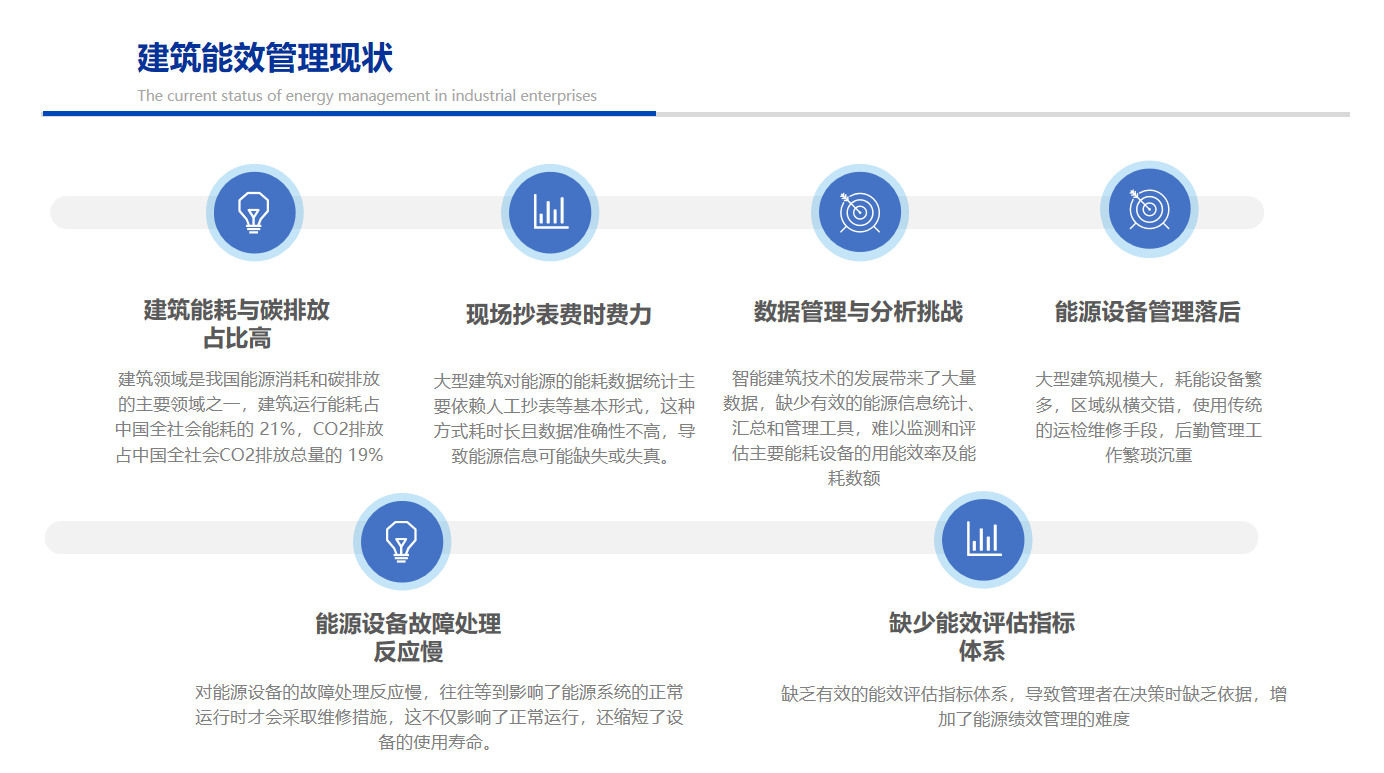Select the target icon above 数据管理与分析挑战
This screenshot has width=1384, height=773.
coord(859,212)
